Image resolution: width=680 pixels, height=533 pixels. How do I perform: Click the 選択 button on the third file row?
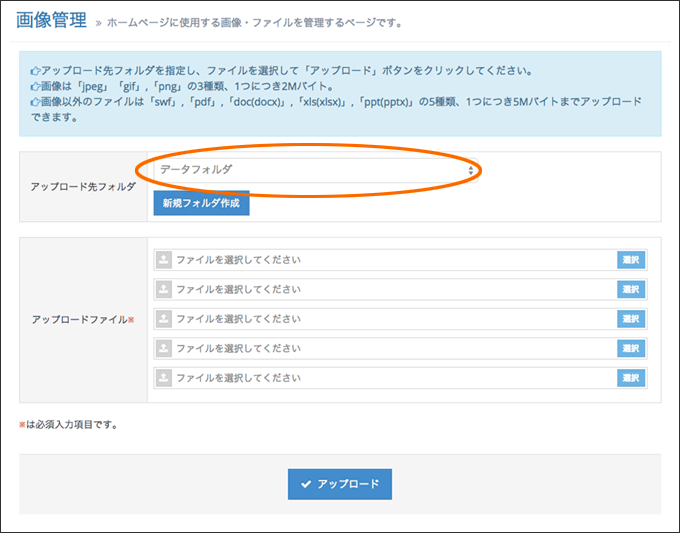tap(631, 319)
